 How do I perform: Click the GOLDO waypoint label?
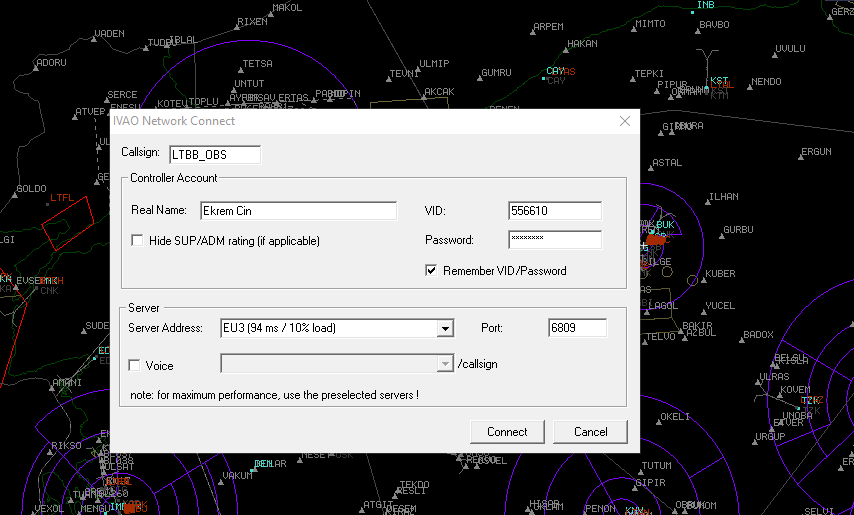pyautogui.click(x=31, y=189)
